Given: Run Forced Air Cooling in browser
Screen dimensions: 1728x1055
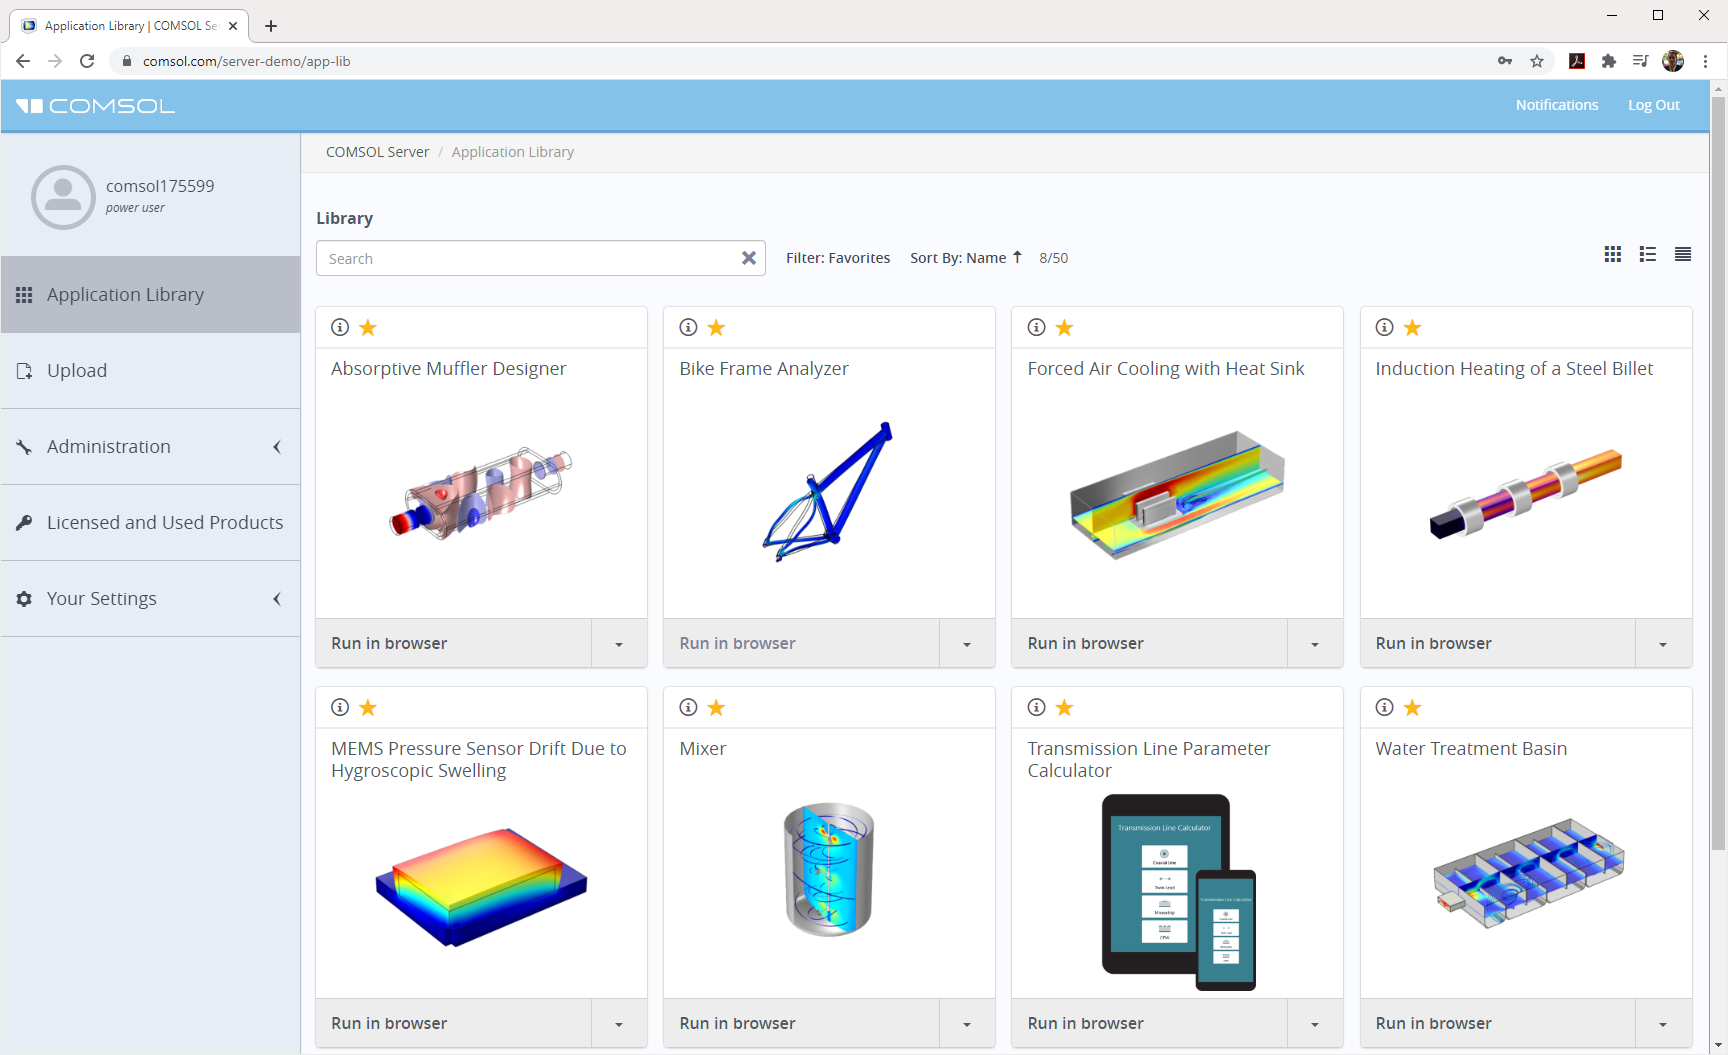Looking at the screenshot, I should 1150,643.
